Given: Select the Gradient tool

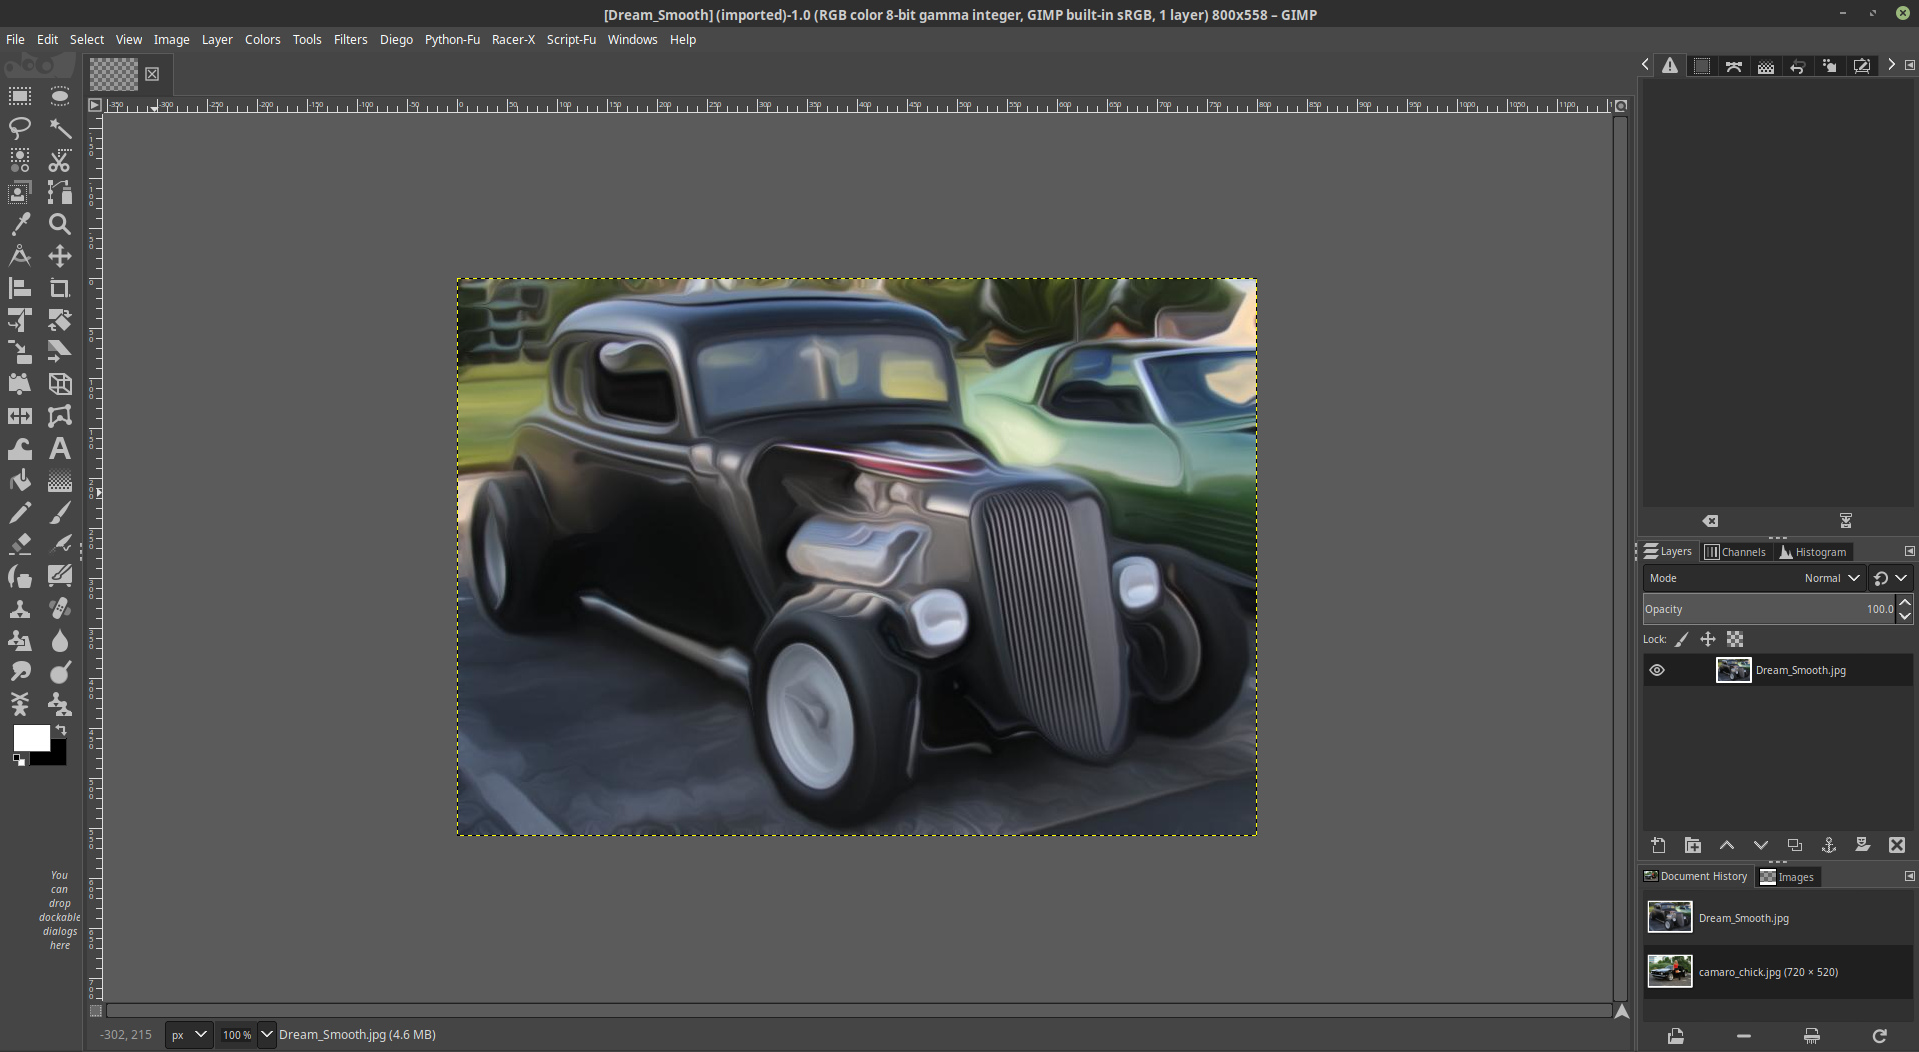Looking at the screenshot, I should point(60,480).
